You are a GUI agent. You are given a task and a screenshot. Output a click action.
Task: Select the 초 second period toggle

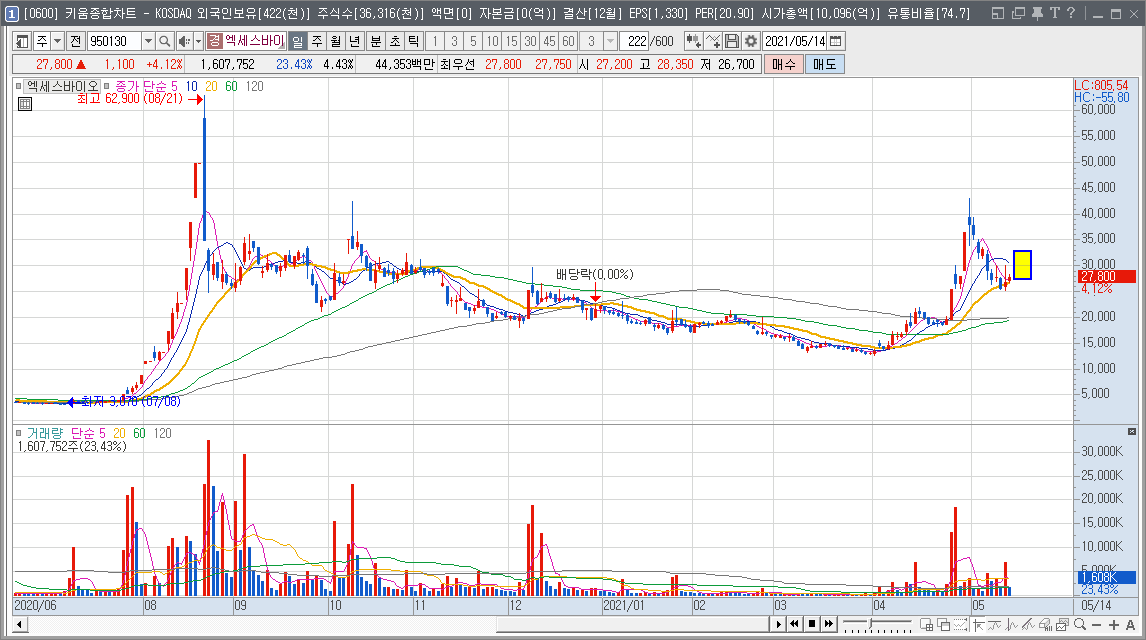(x=395, y=42)
